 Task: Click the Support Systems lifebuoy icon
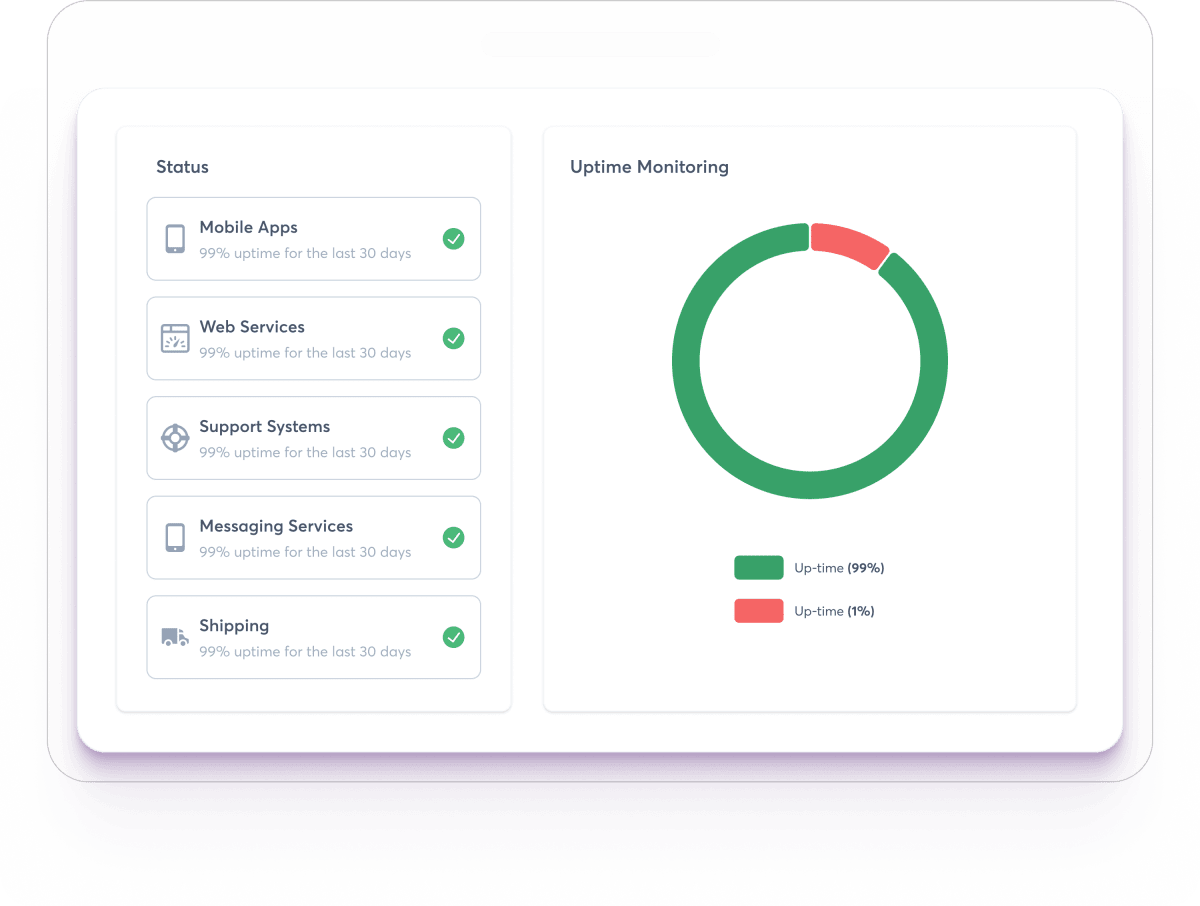(x=175, y=438)
